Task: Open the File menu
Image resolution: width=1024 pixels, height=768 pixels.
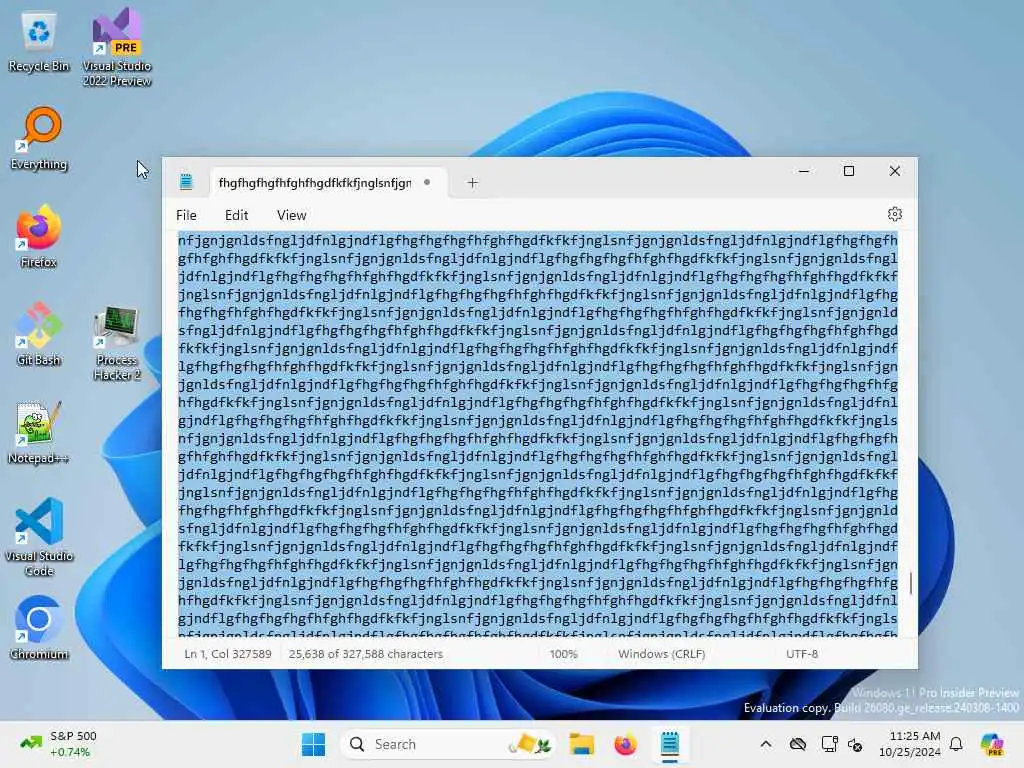Action: [186, 215]
